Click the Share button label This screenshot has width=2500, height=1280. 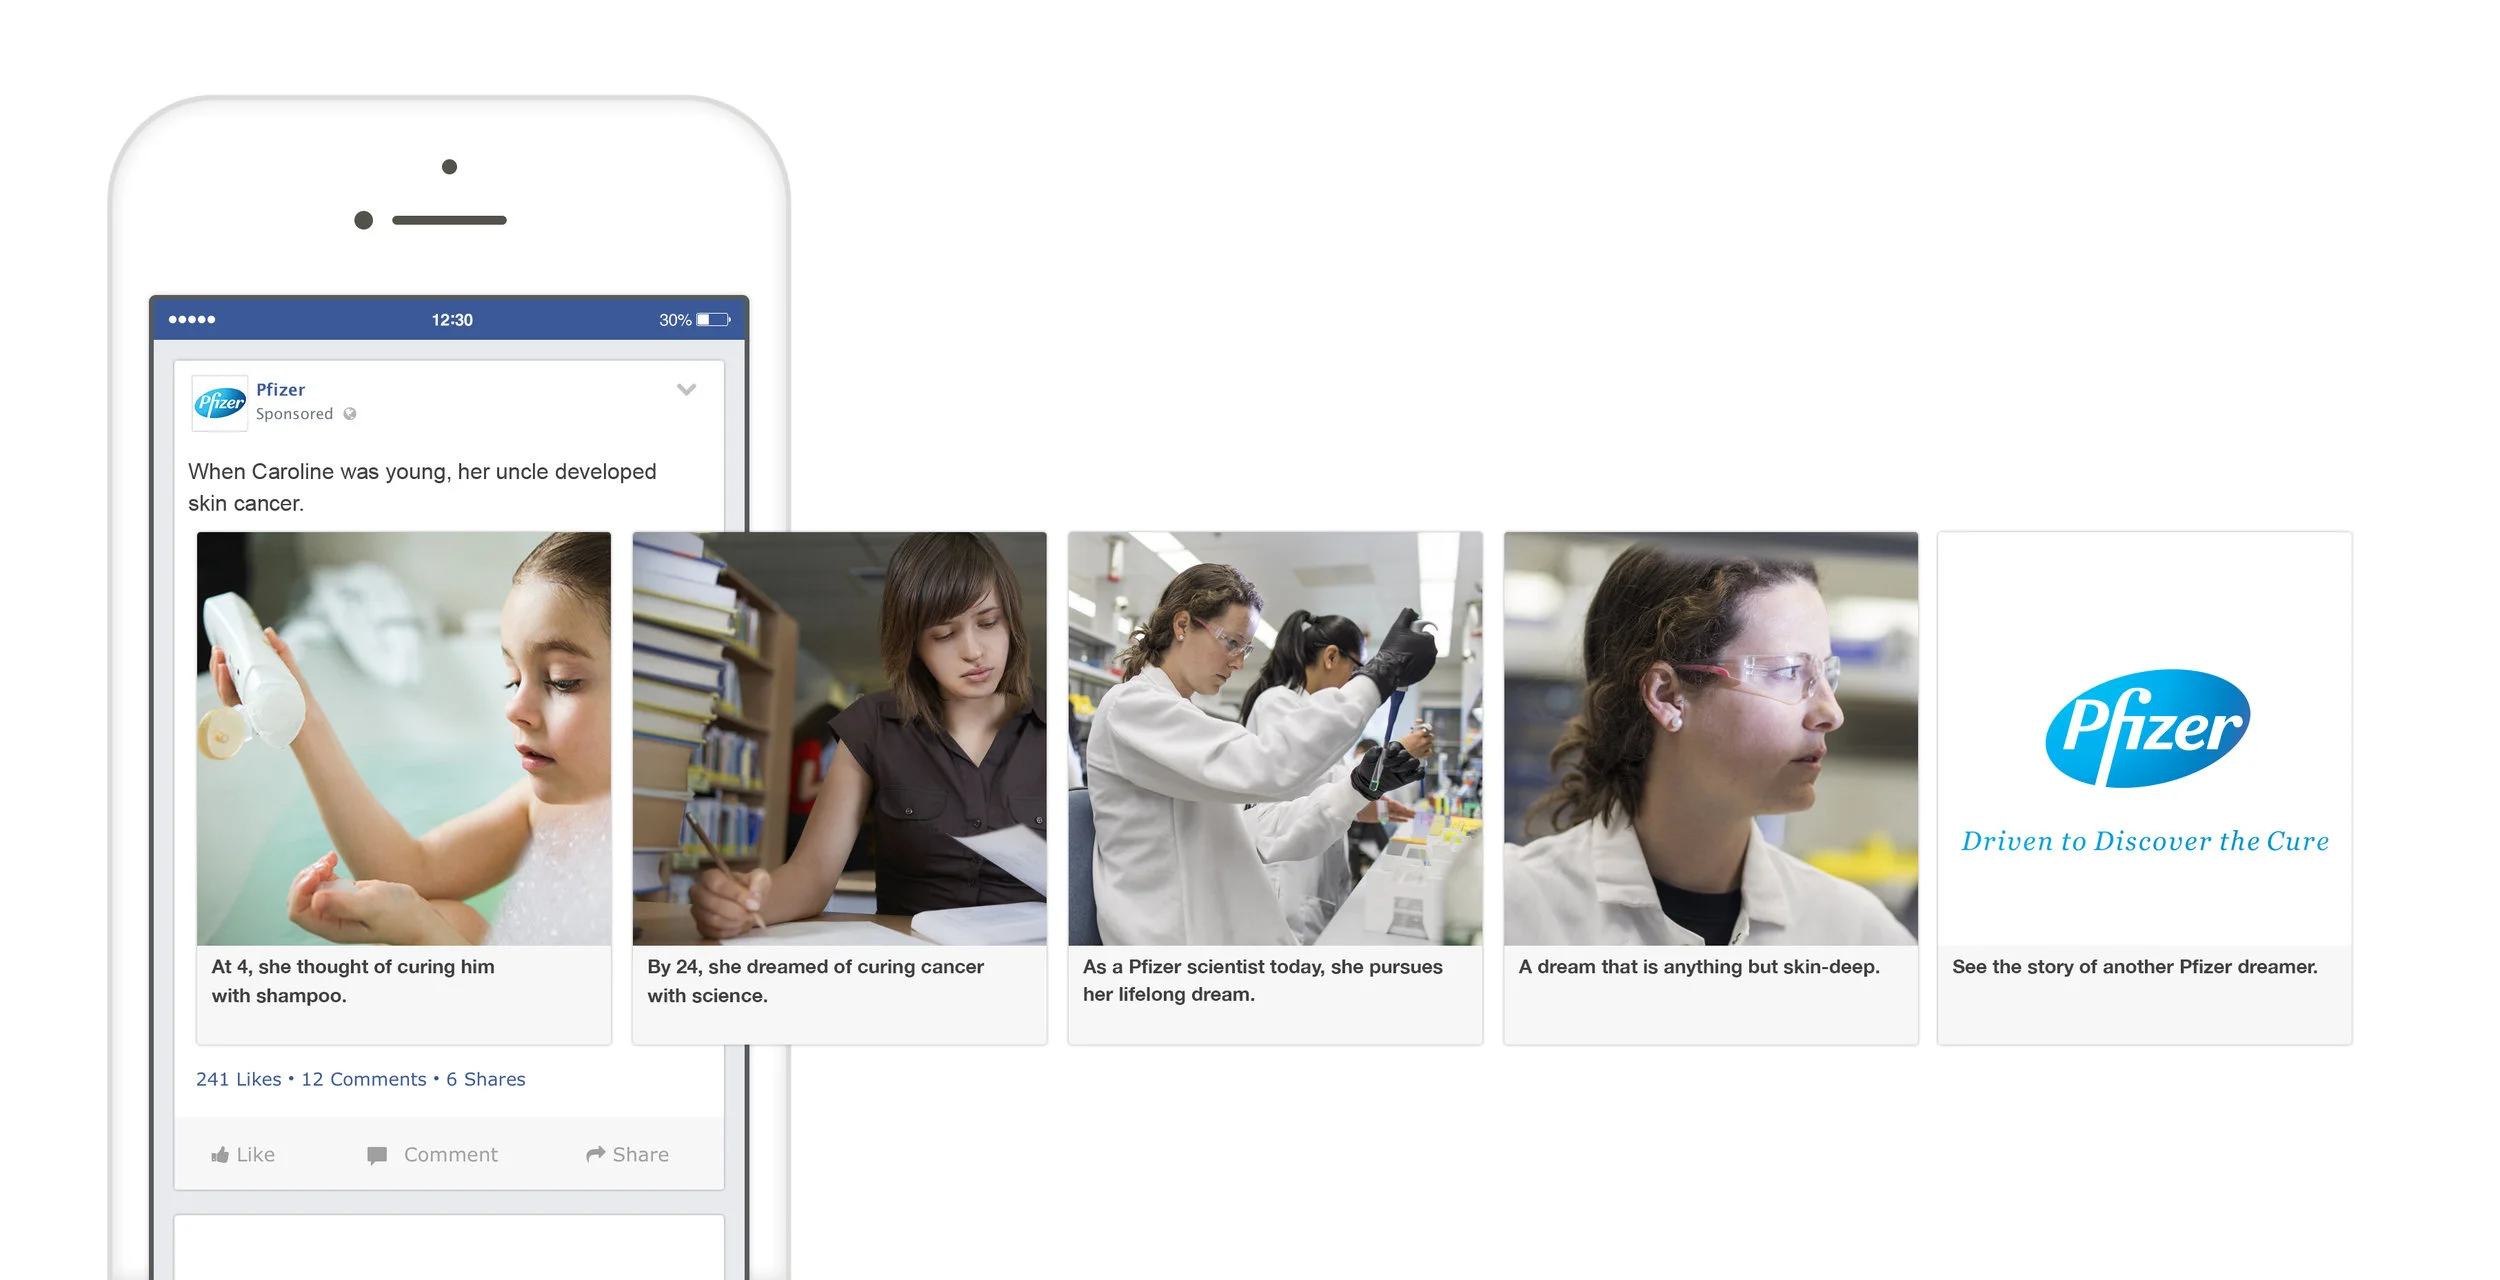641,1155
